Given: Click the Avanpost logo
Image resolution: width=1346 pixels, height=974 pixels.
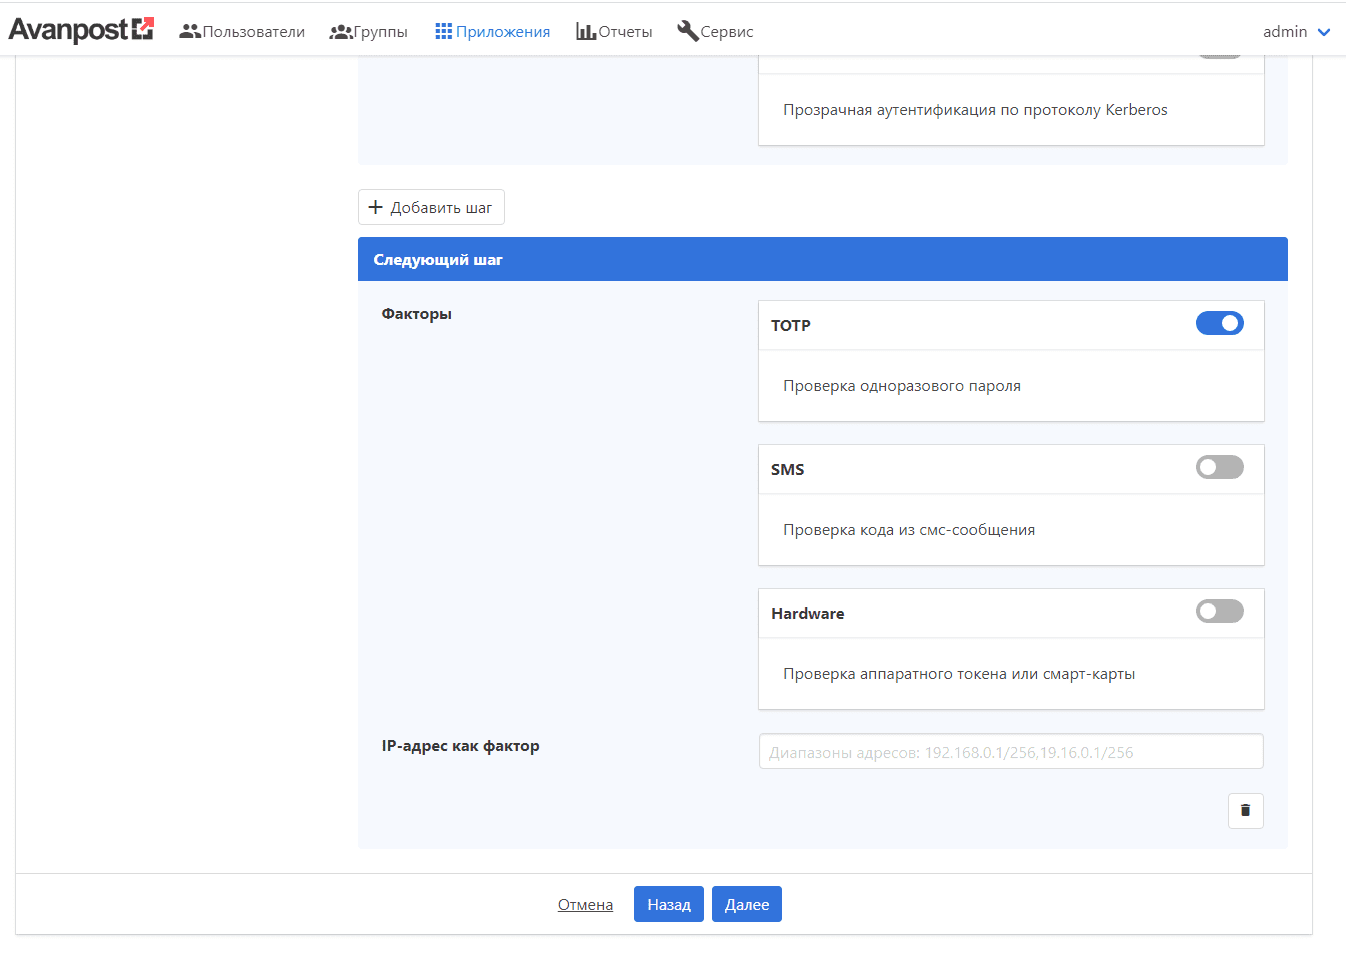Looking at the screenshot, I should [x=81, y=30].
